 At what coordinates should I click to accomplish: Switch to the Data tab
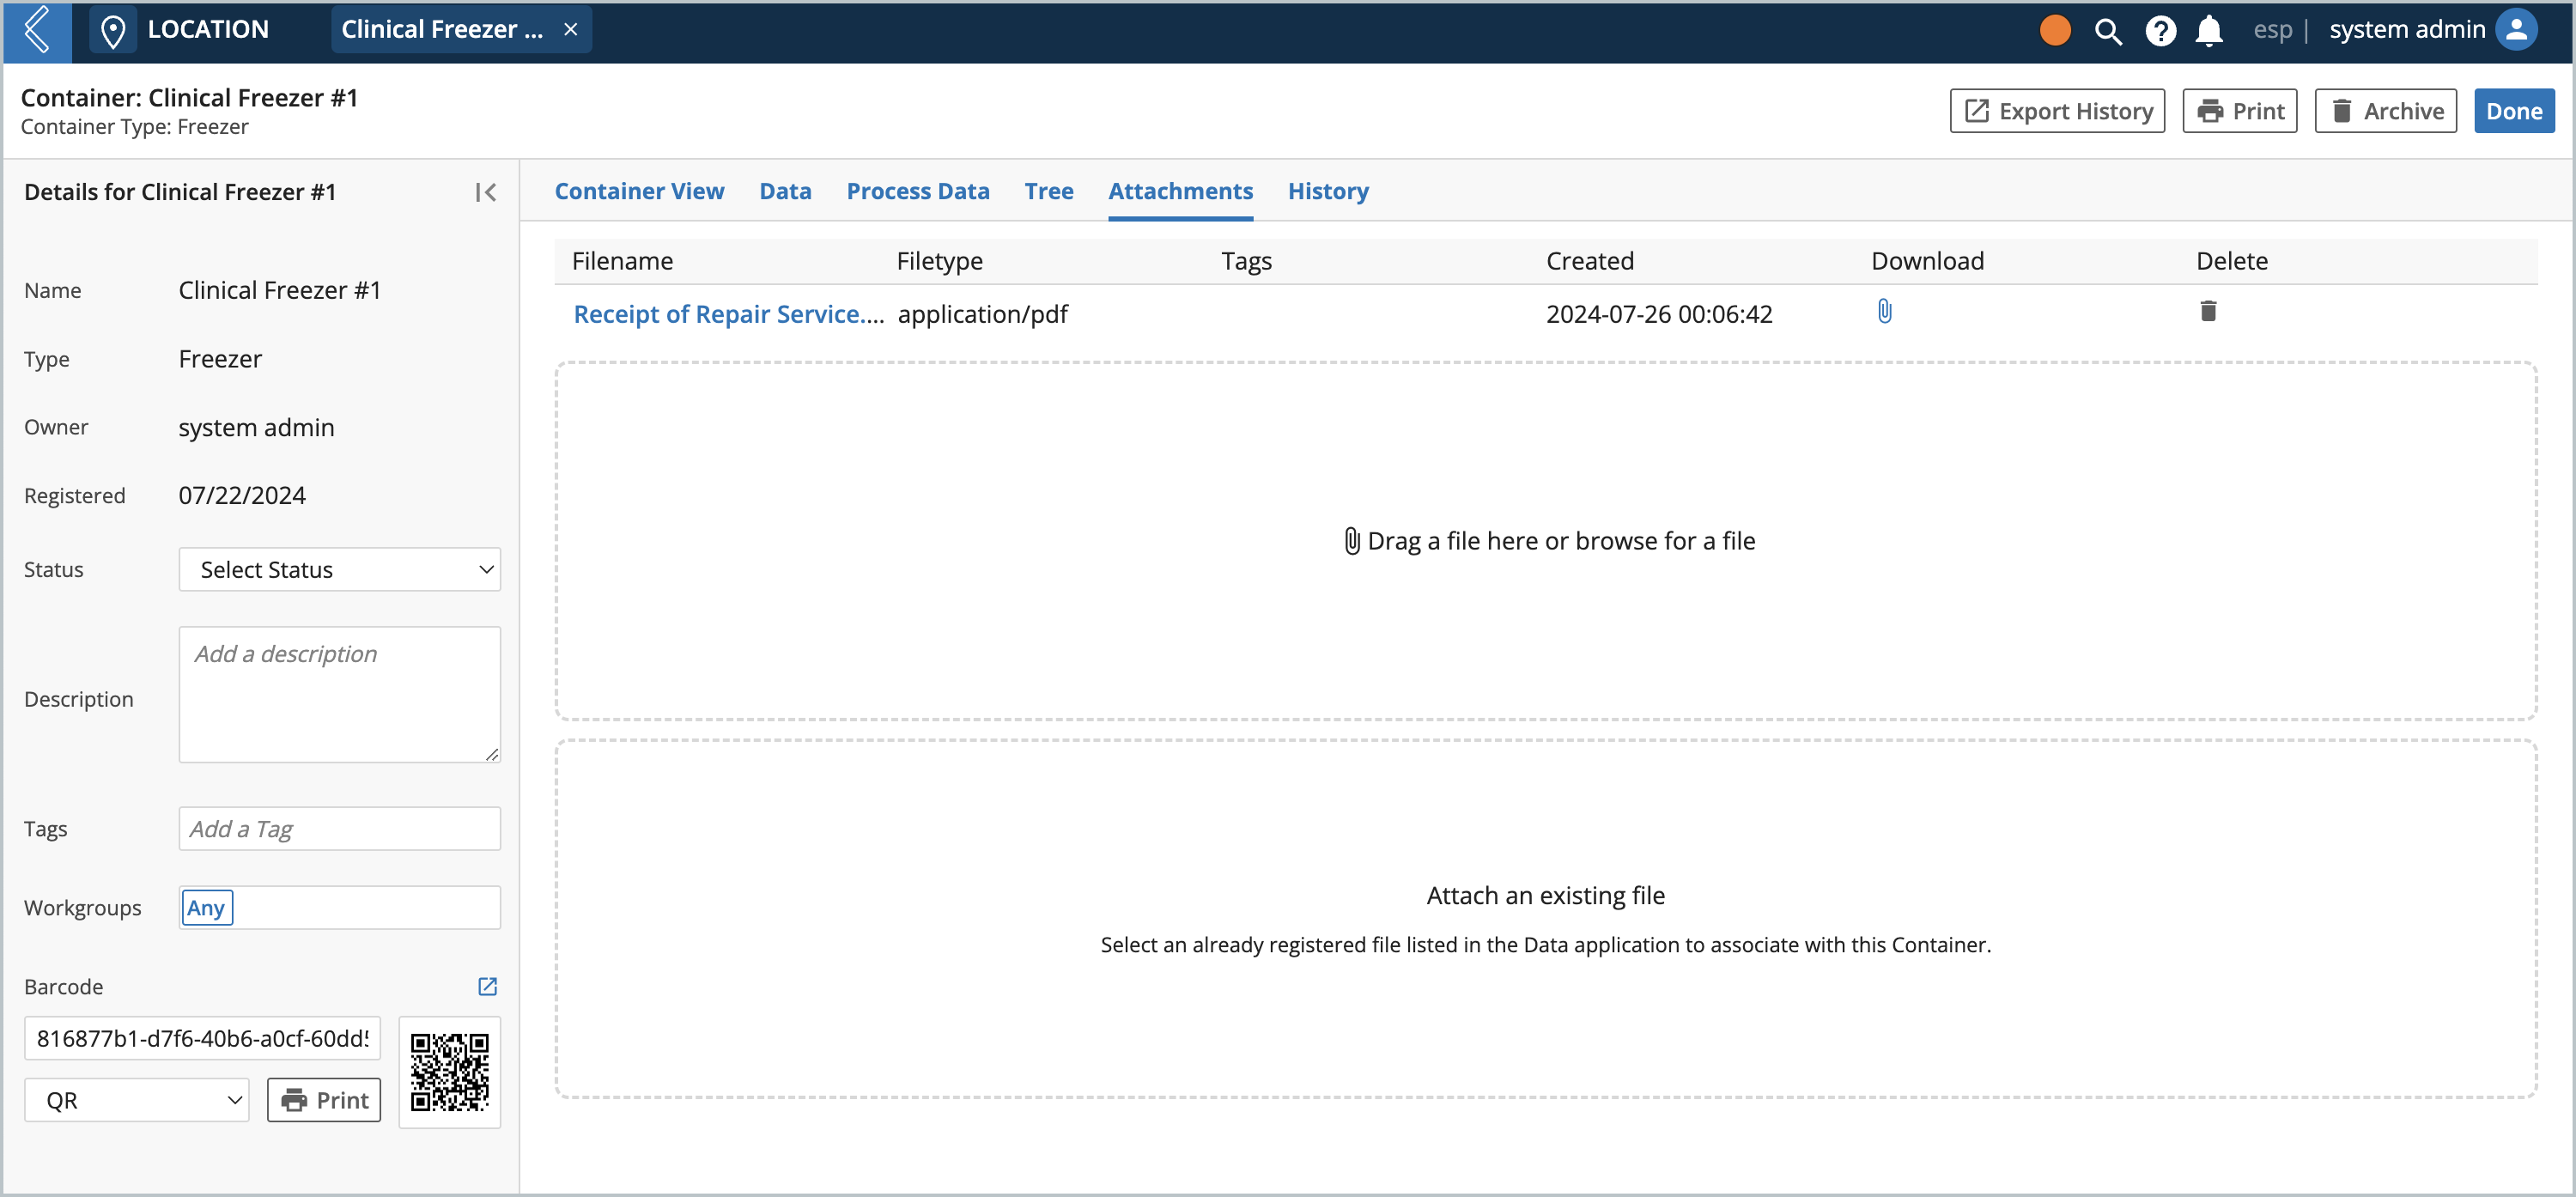coord(785,191)
